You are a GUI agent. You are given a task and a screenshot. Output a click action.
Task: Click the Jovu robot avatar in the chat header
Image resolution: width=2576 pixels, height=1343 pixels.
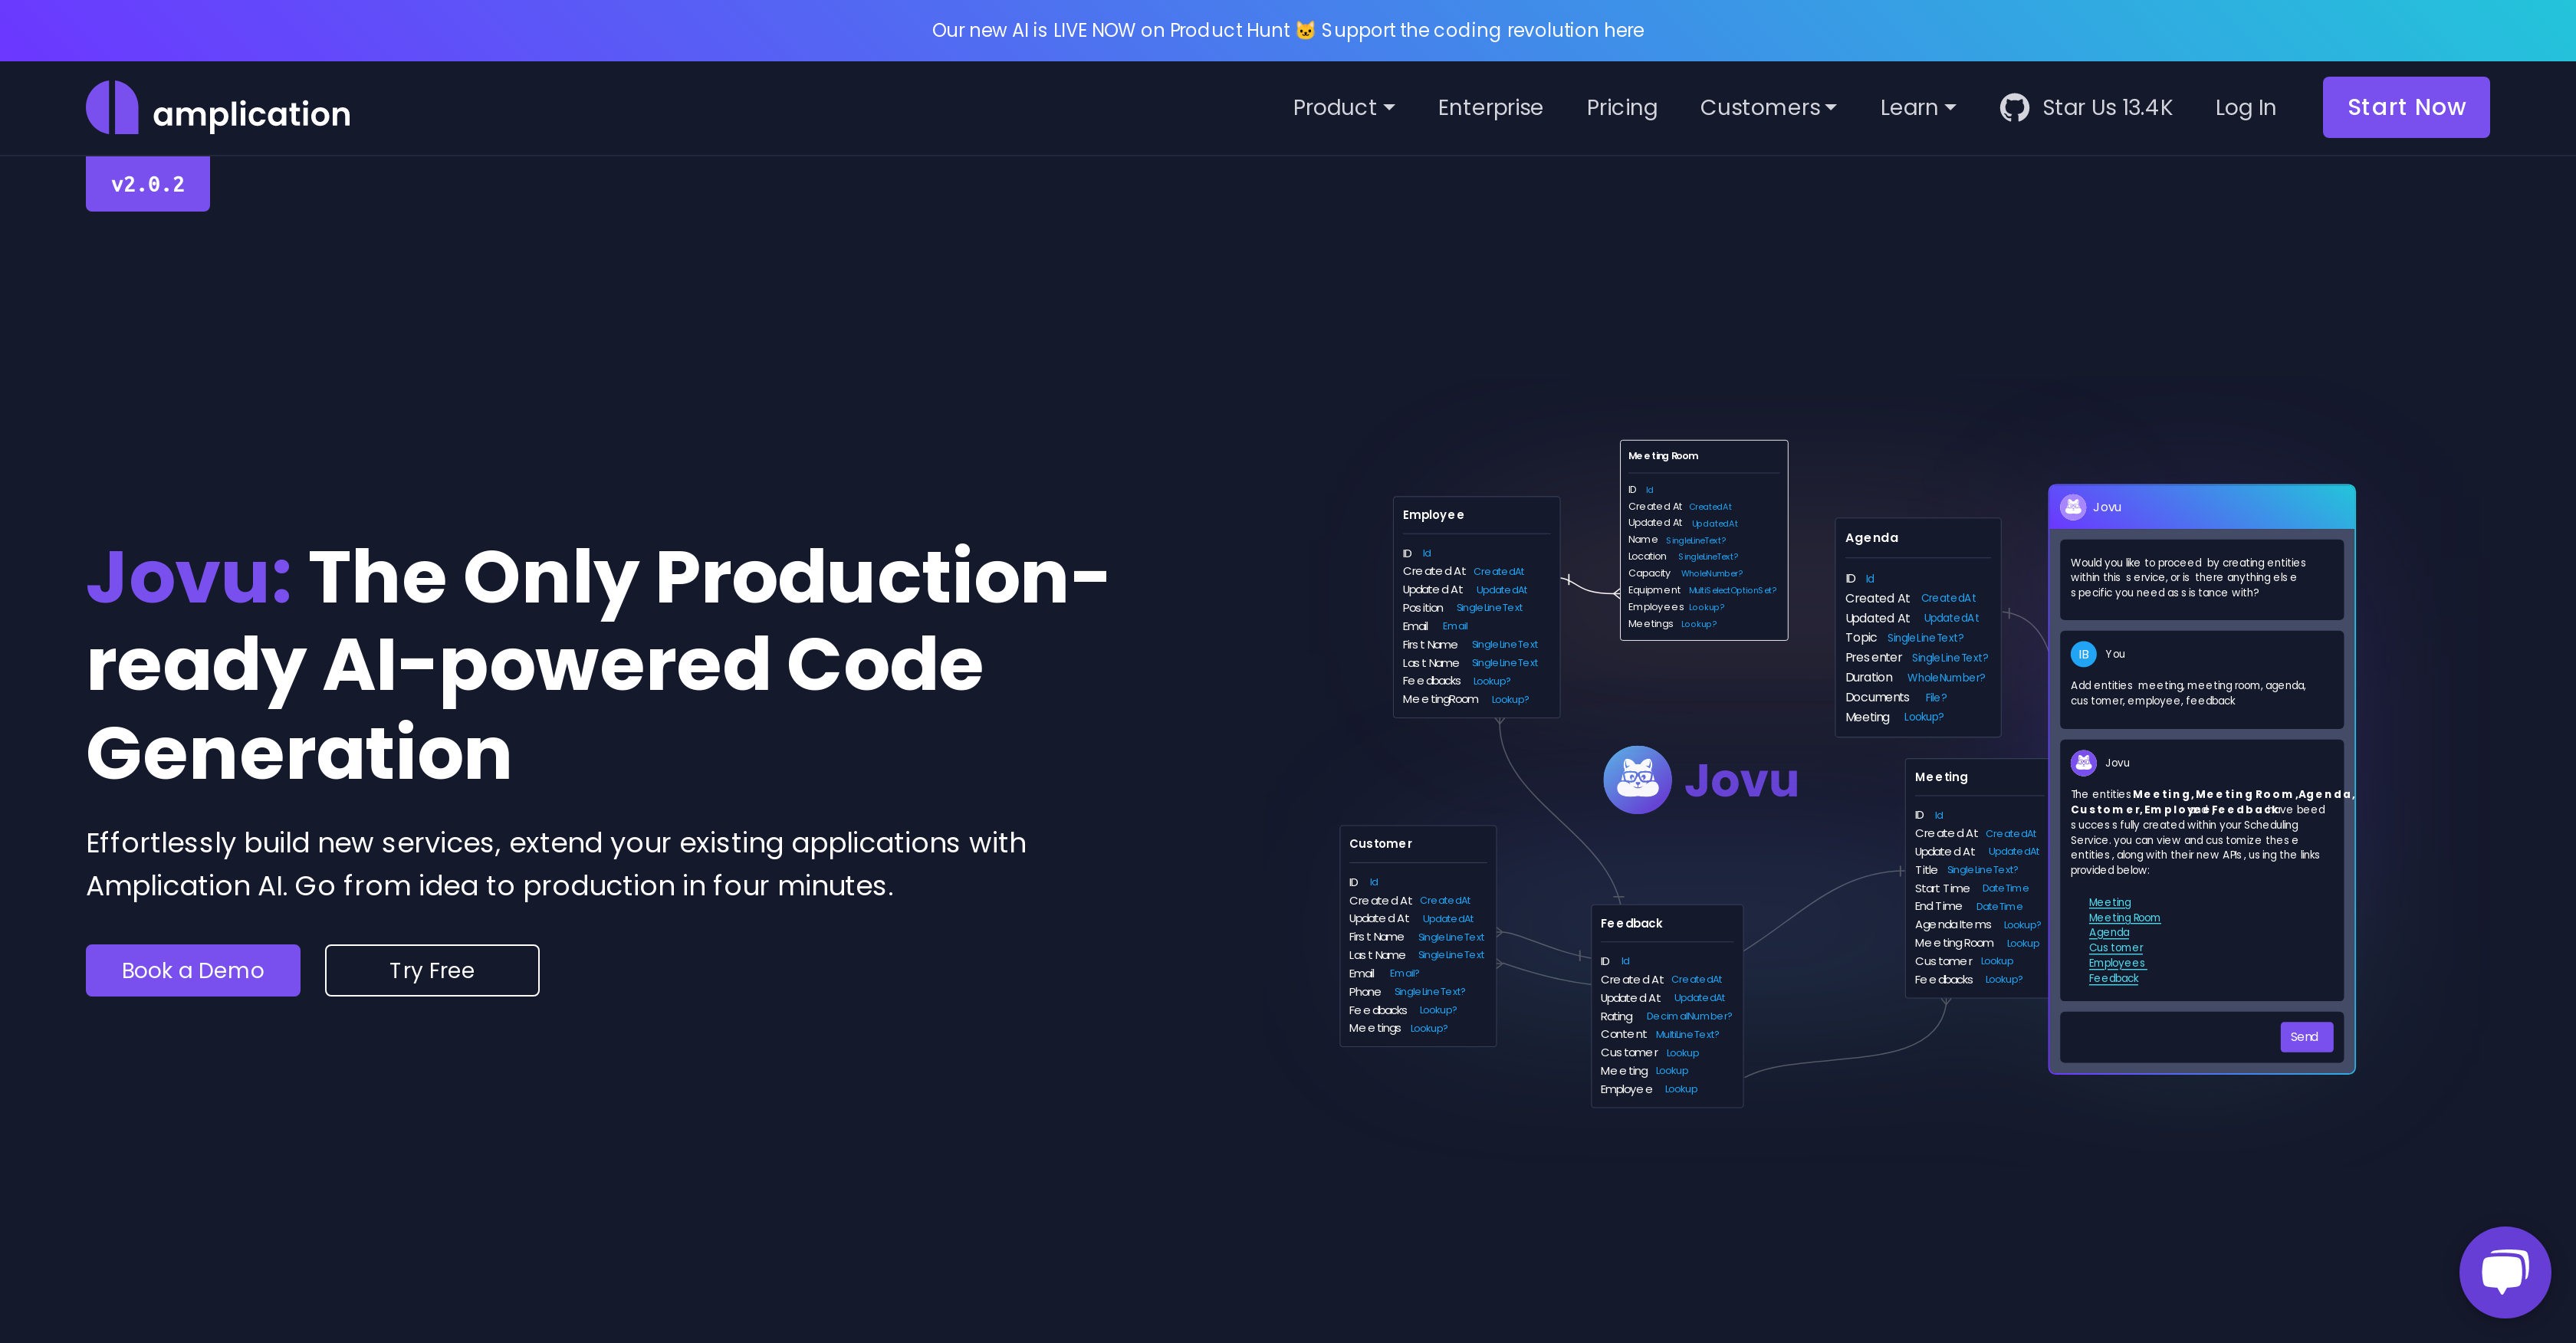pyautogui.click(x=2073, y=507)
